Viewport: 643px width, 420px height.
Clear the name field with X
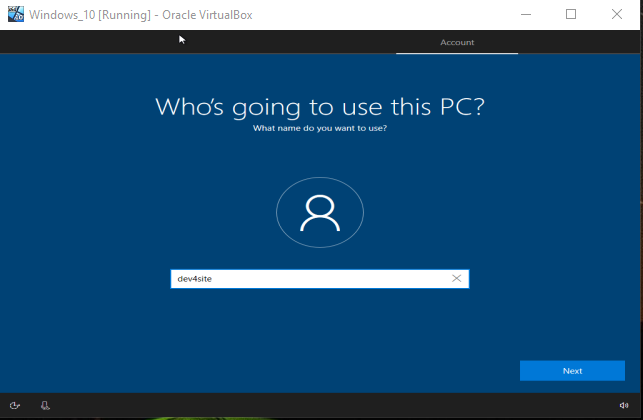(x=457, y=279)
